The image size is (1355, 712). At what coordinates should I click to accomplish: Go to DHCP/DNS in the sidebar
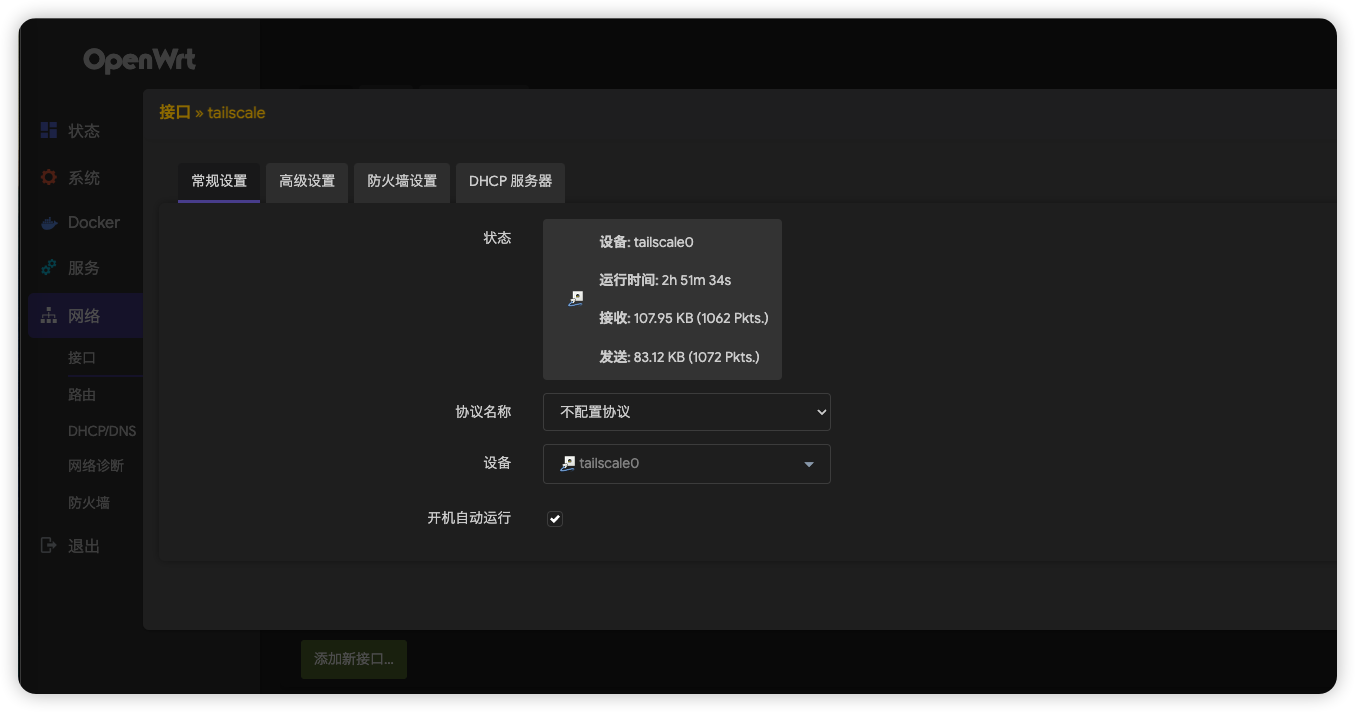[102, 431]
